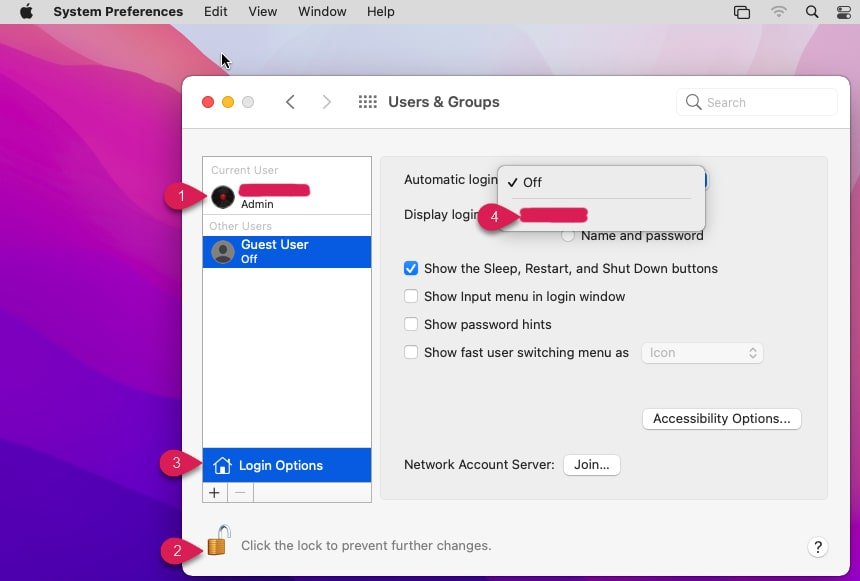
Task: Enable Show password hints checkbox
Action: click(411, 324)
